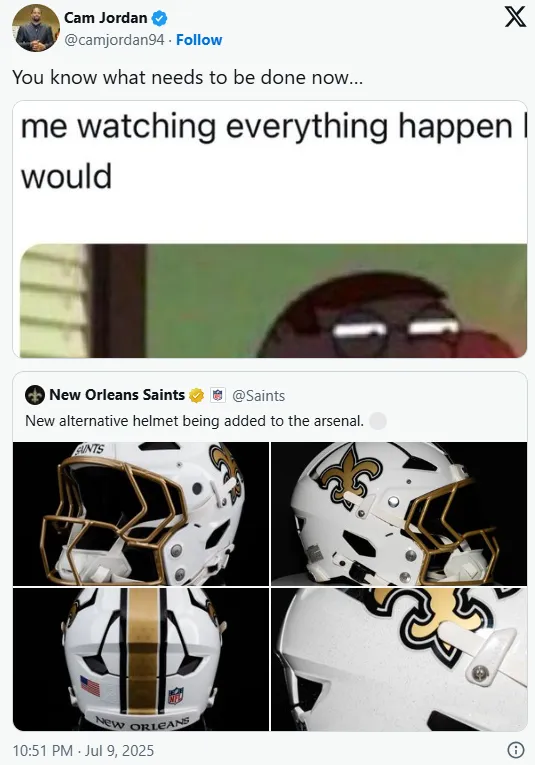Open the tweet timestamp 10:51 PM Jul 9, 2025
Screen dimensions: 535x765
[x=83, y=750]
